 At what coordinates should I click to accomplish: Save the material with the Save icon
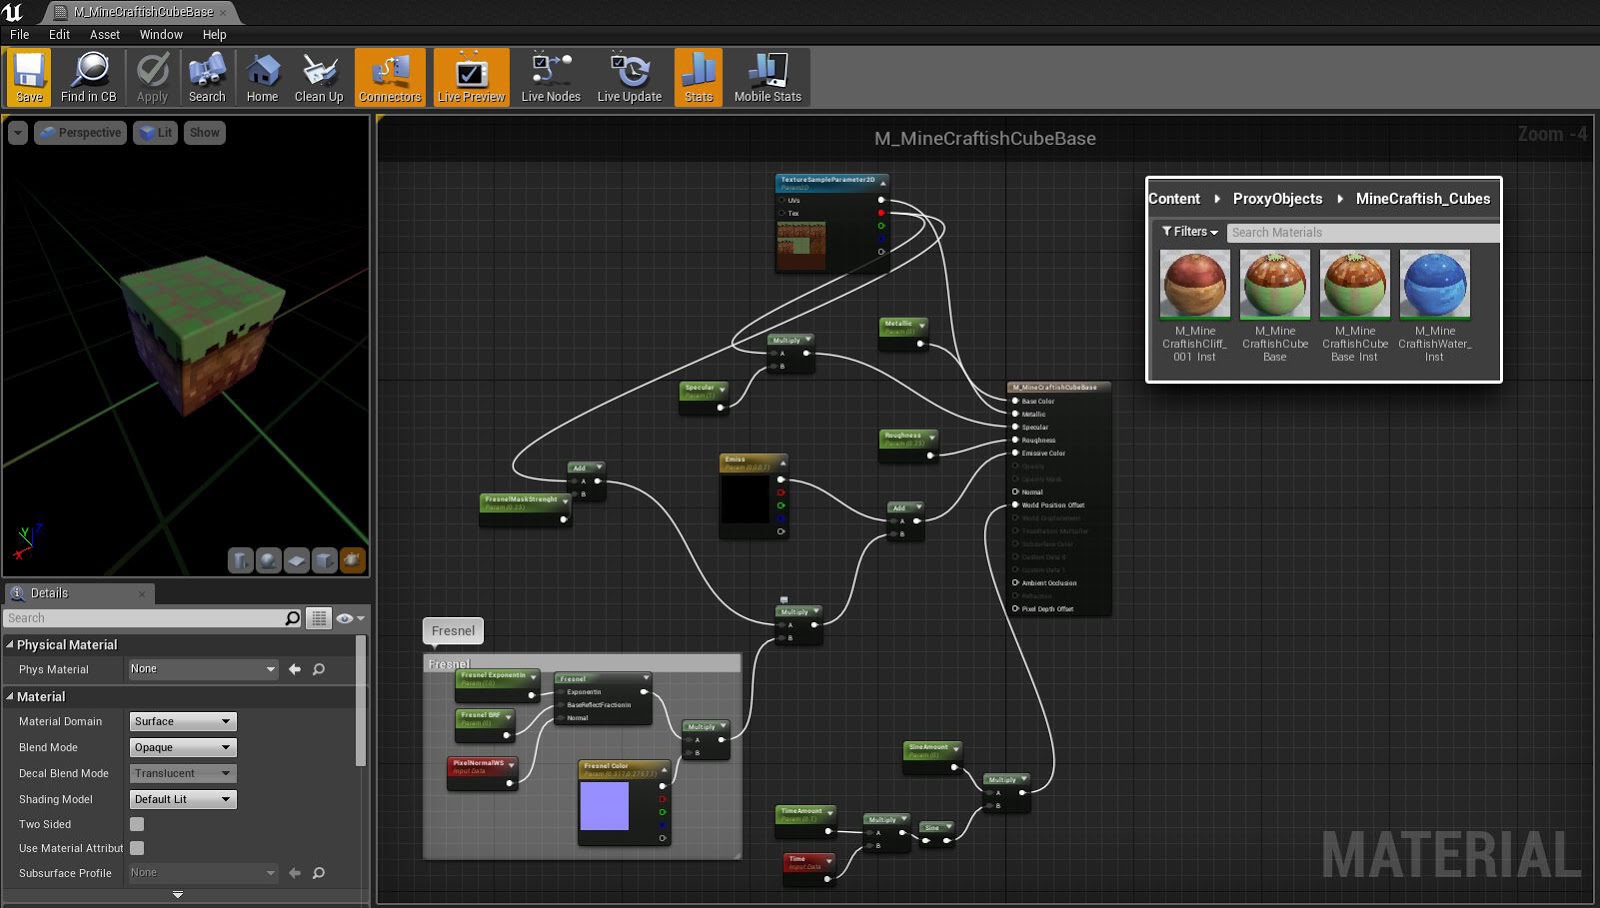pyautogui.click(x=29, y=78)
